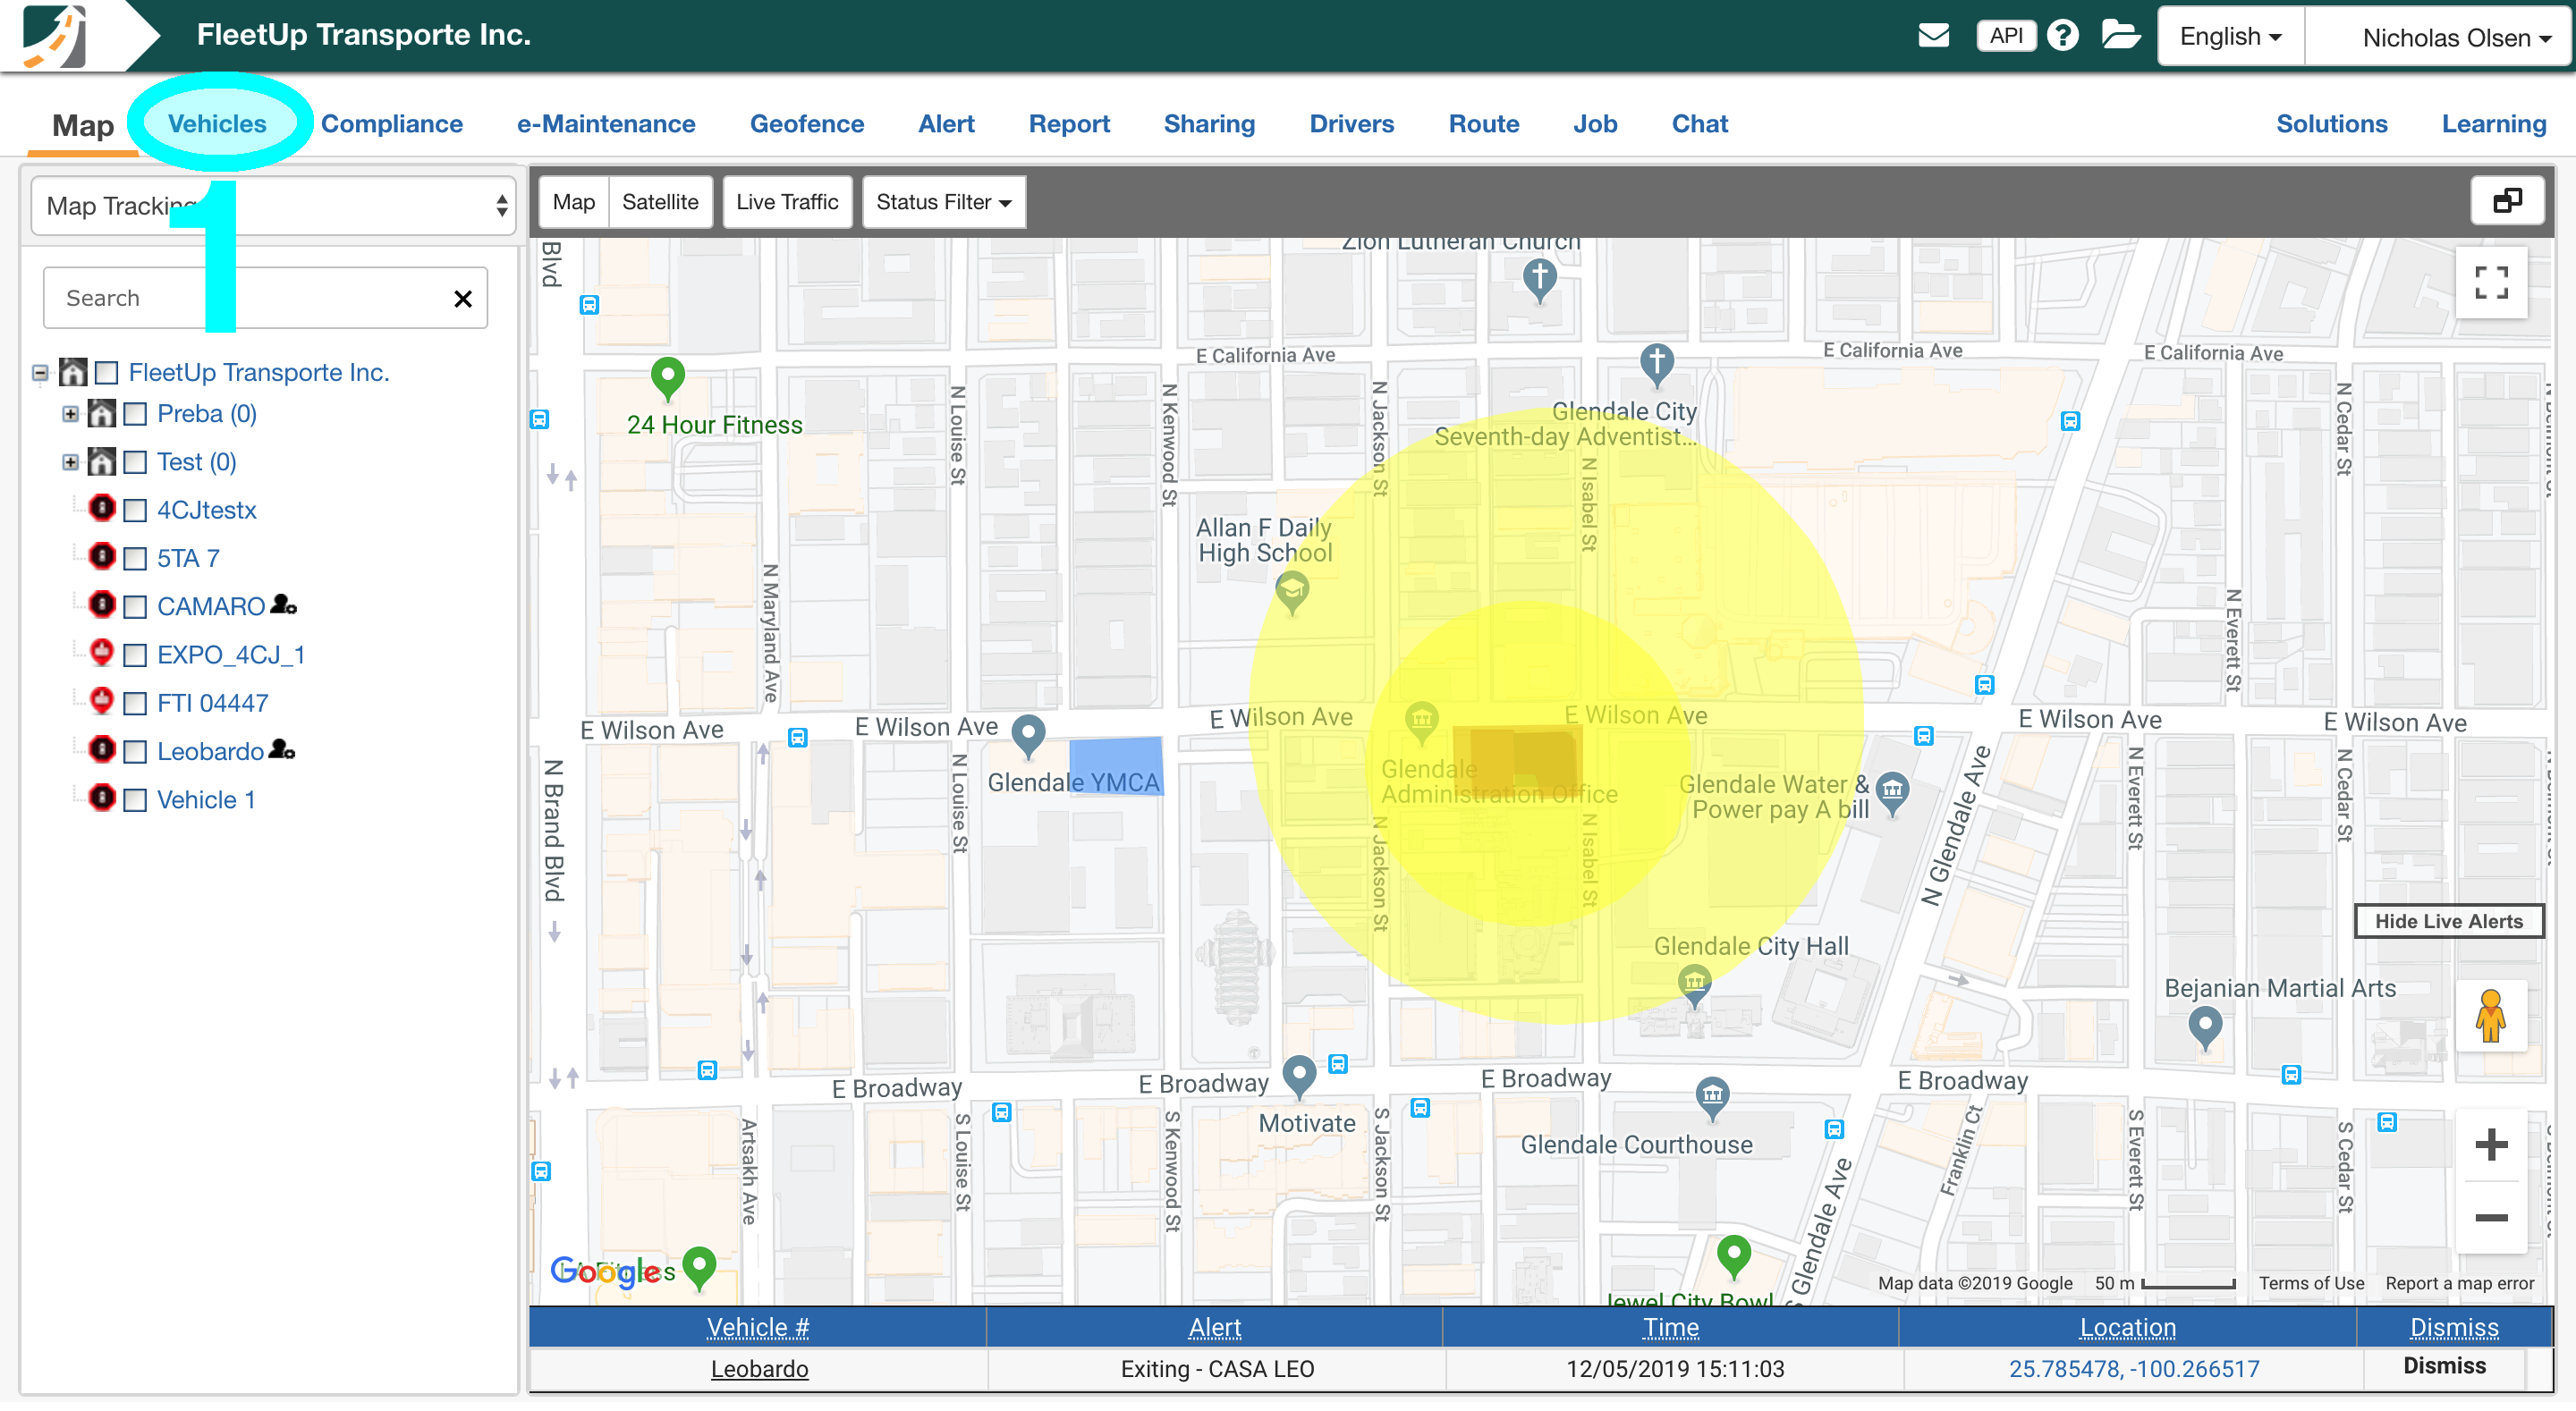This screenshot has height=1411, width=2576.
Task: Open the Compliance tab
Action: 391,124
